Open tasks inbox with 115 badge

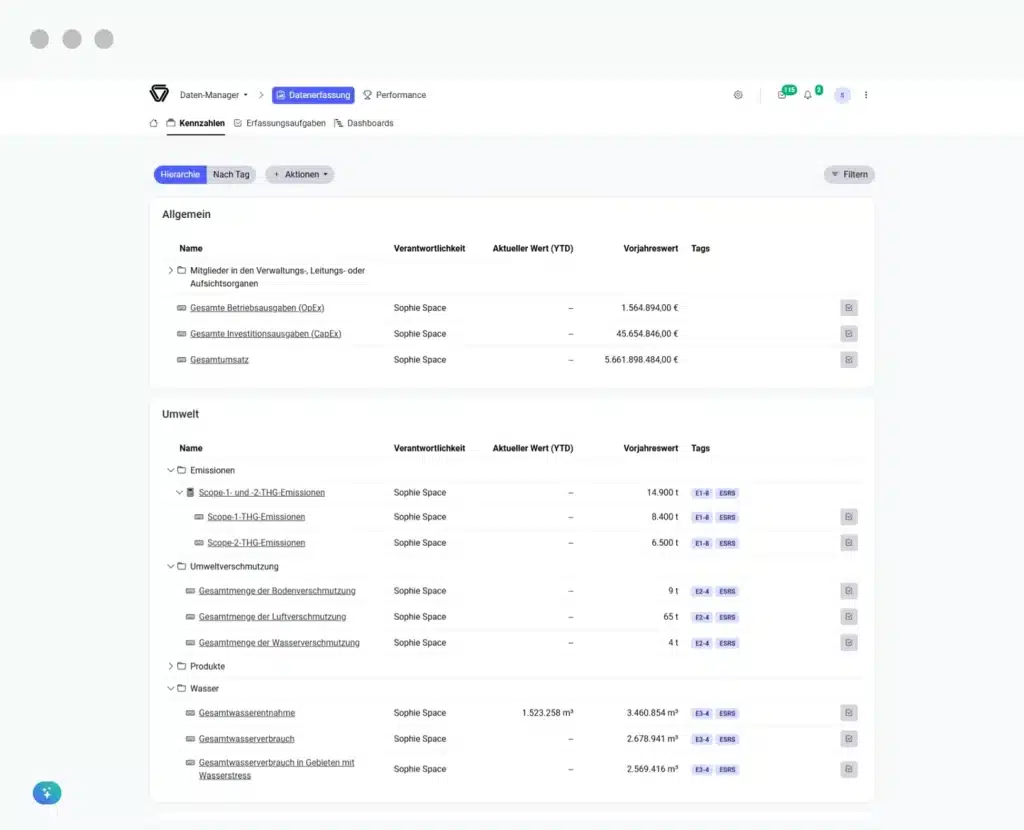click(782, 95)
